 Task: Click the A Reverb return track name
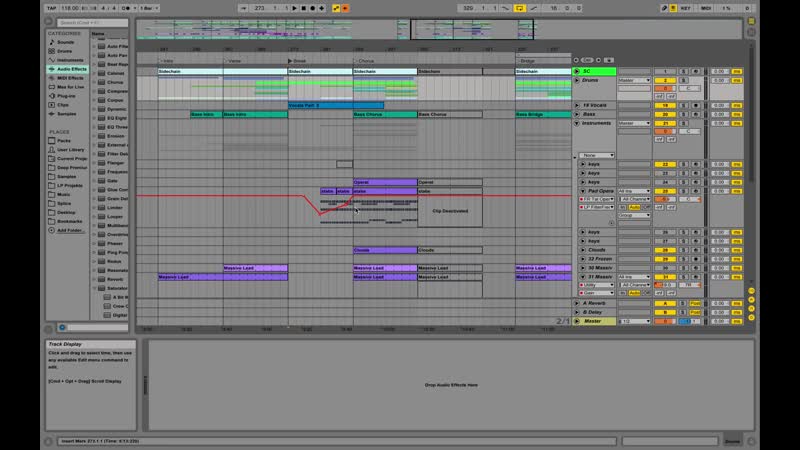coord(594,303)
